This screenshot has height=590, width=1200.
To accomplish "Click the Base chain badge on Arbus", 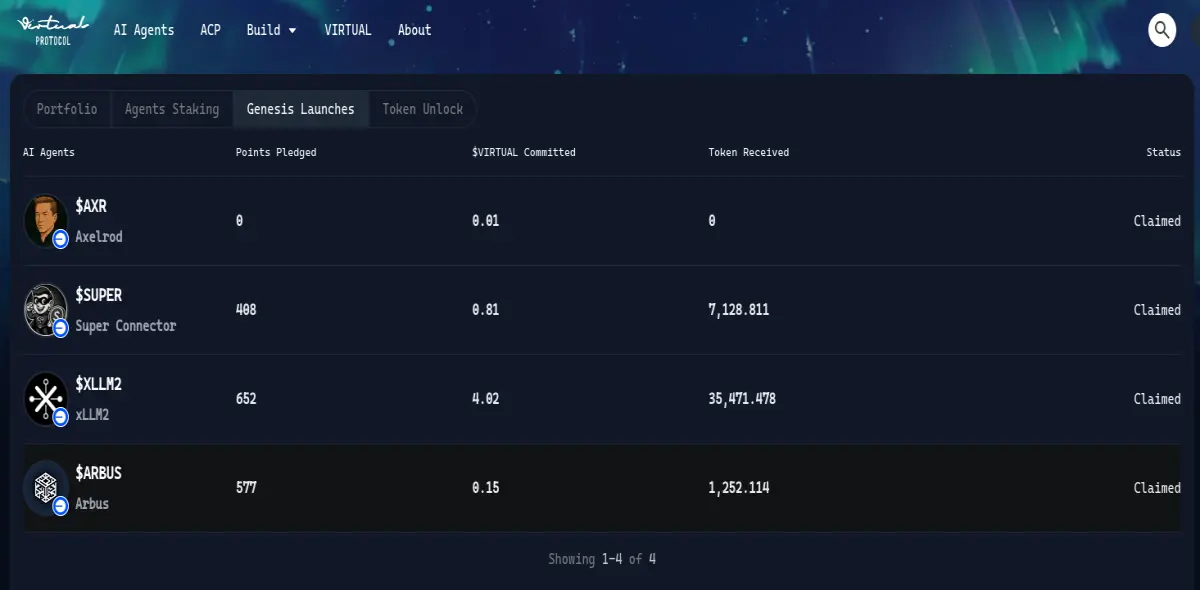I will pos(60,505).
